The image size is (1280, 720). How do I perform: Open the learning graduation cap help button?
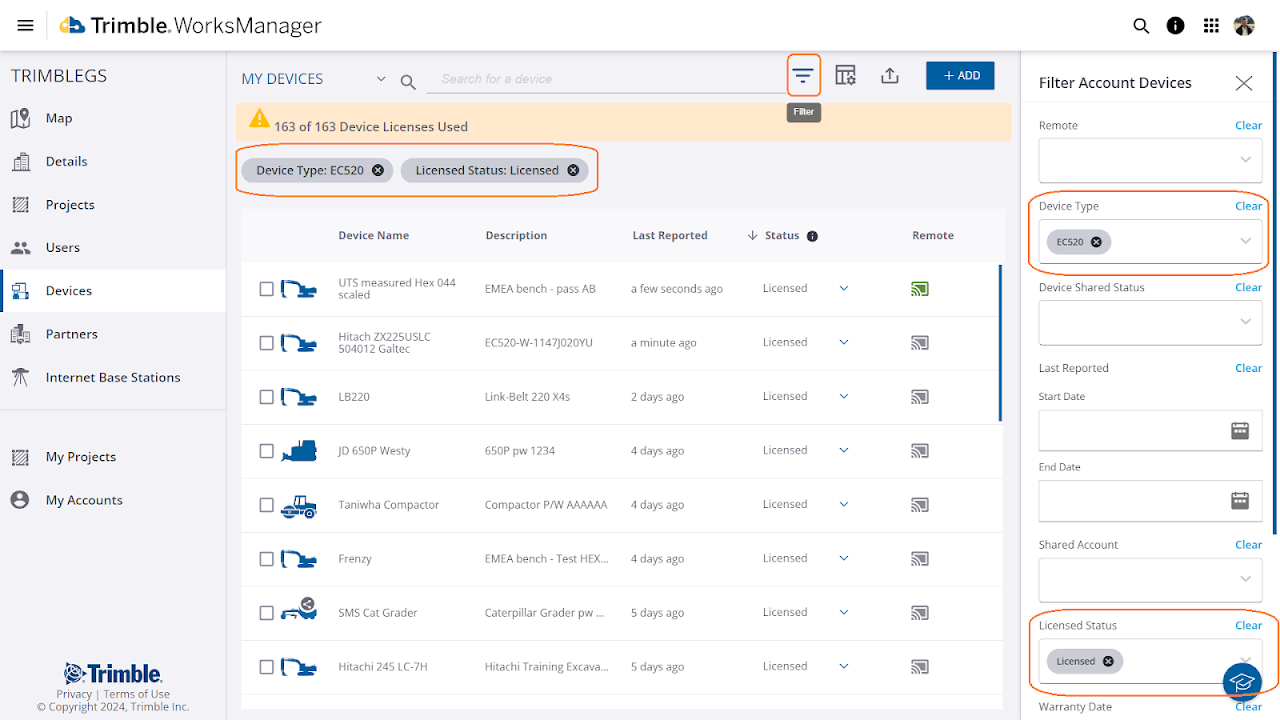tap(1242, 682)
